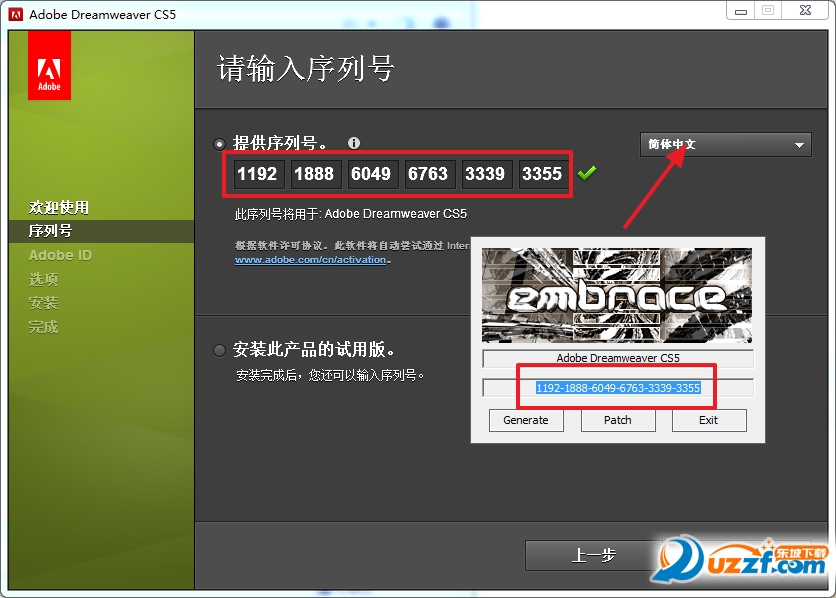The image size is (836, 598).
Task: Select the provide serial number radio button
Action: click(219, 144)
